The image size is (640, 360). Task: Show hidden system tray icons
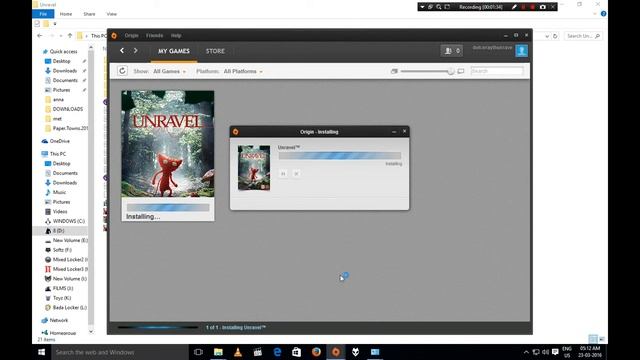click(x=526, y=352)
